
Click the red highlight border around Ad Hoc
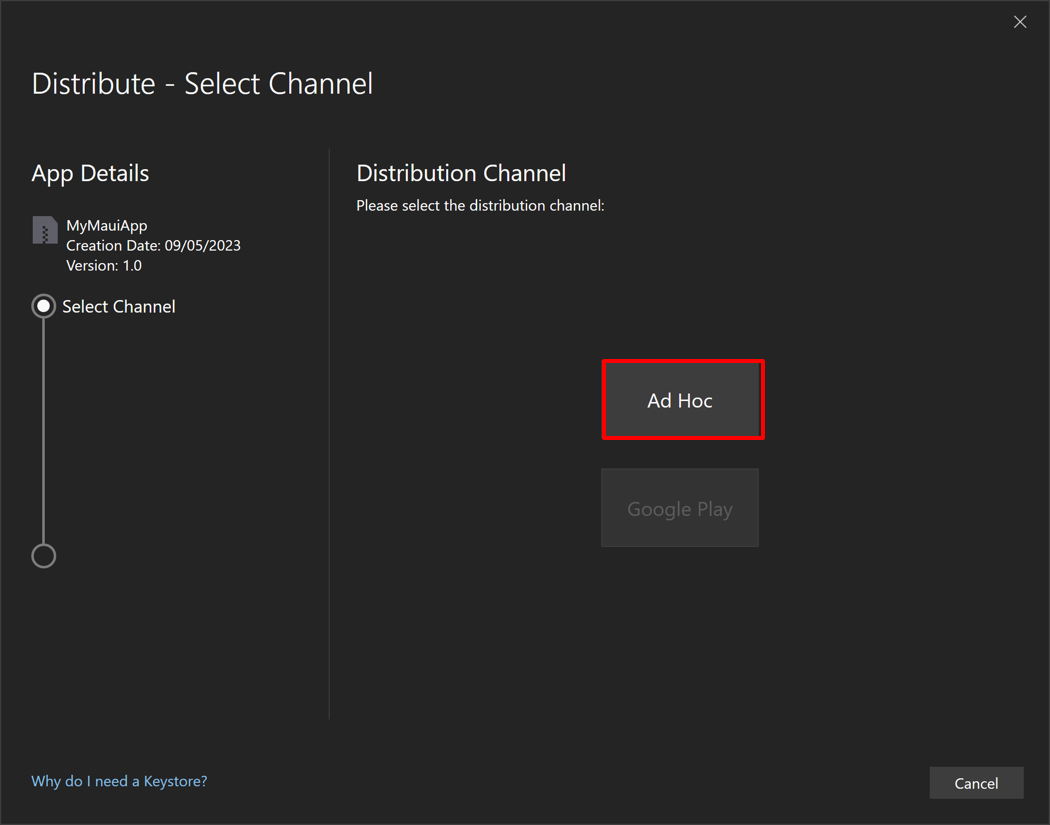[x=683, y=362]
